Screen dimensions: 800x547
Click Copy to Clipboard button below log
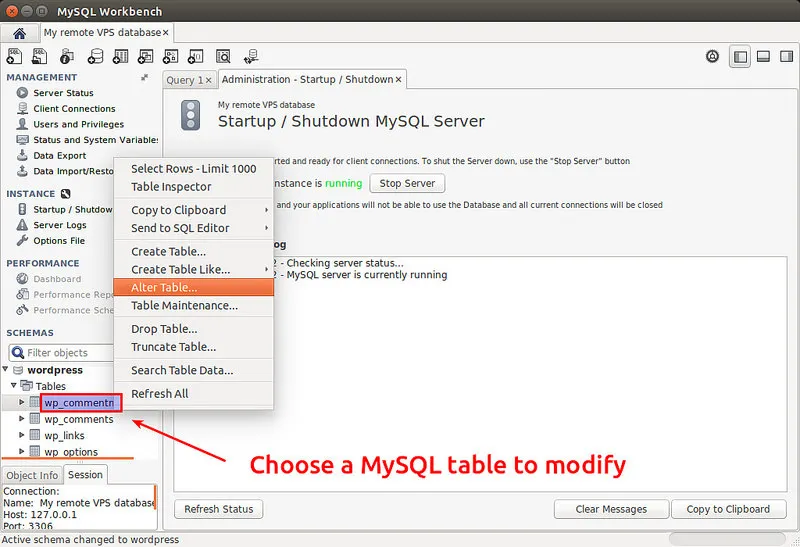point(728,509)
